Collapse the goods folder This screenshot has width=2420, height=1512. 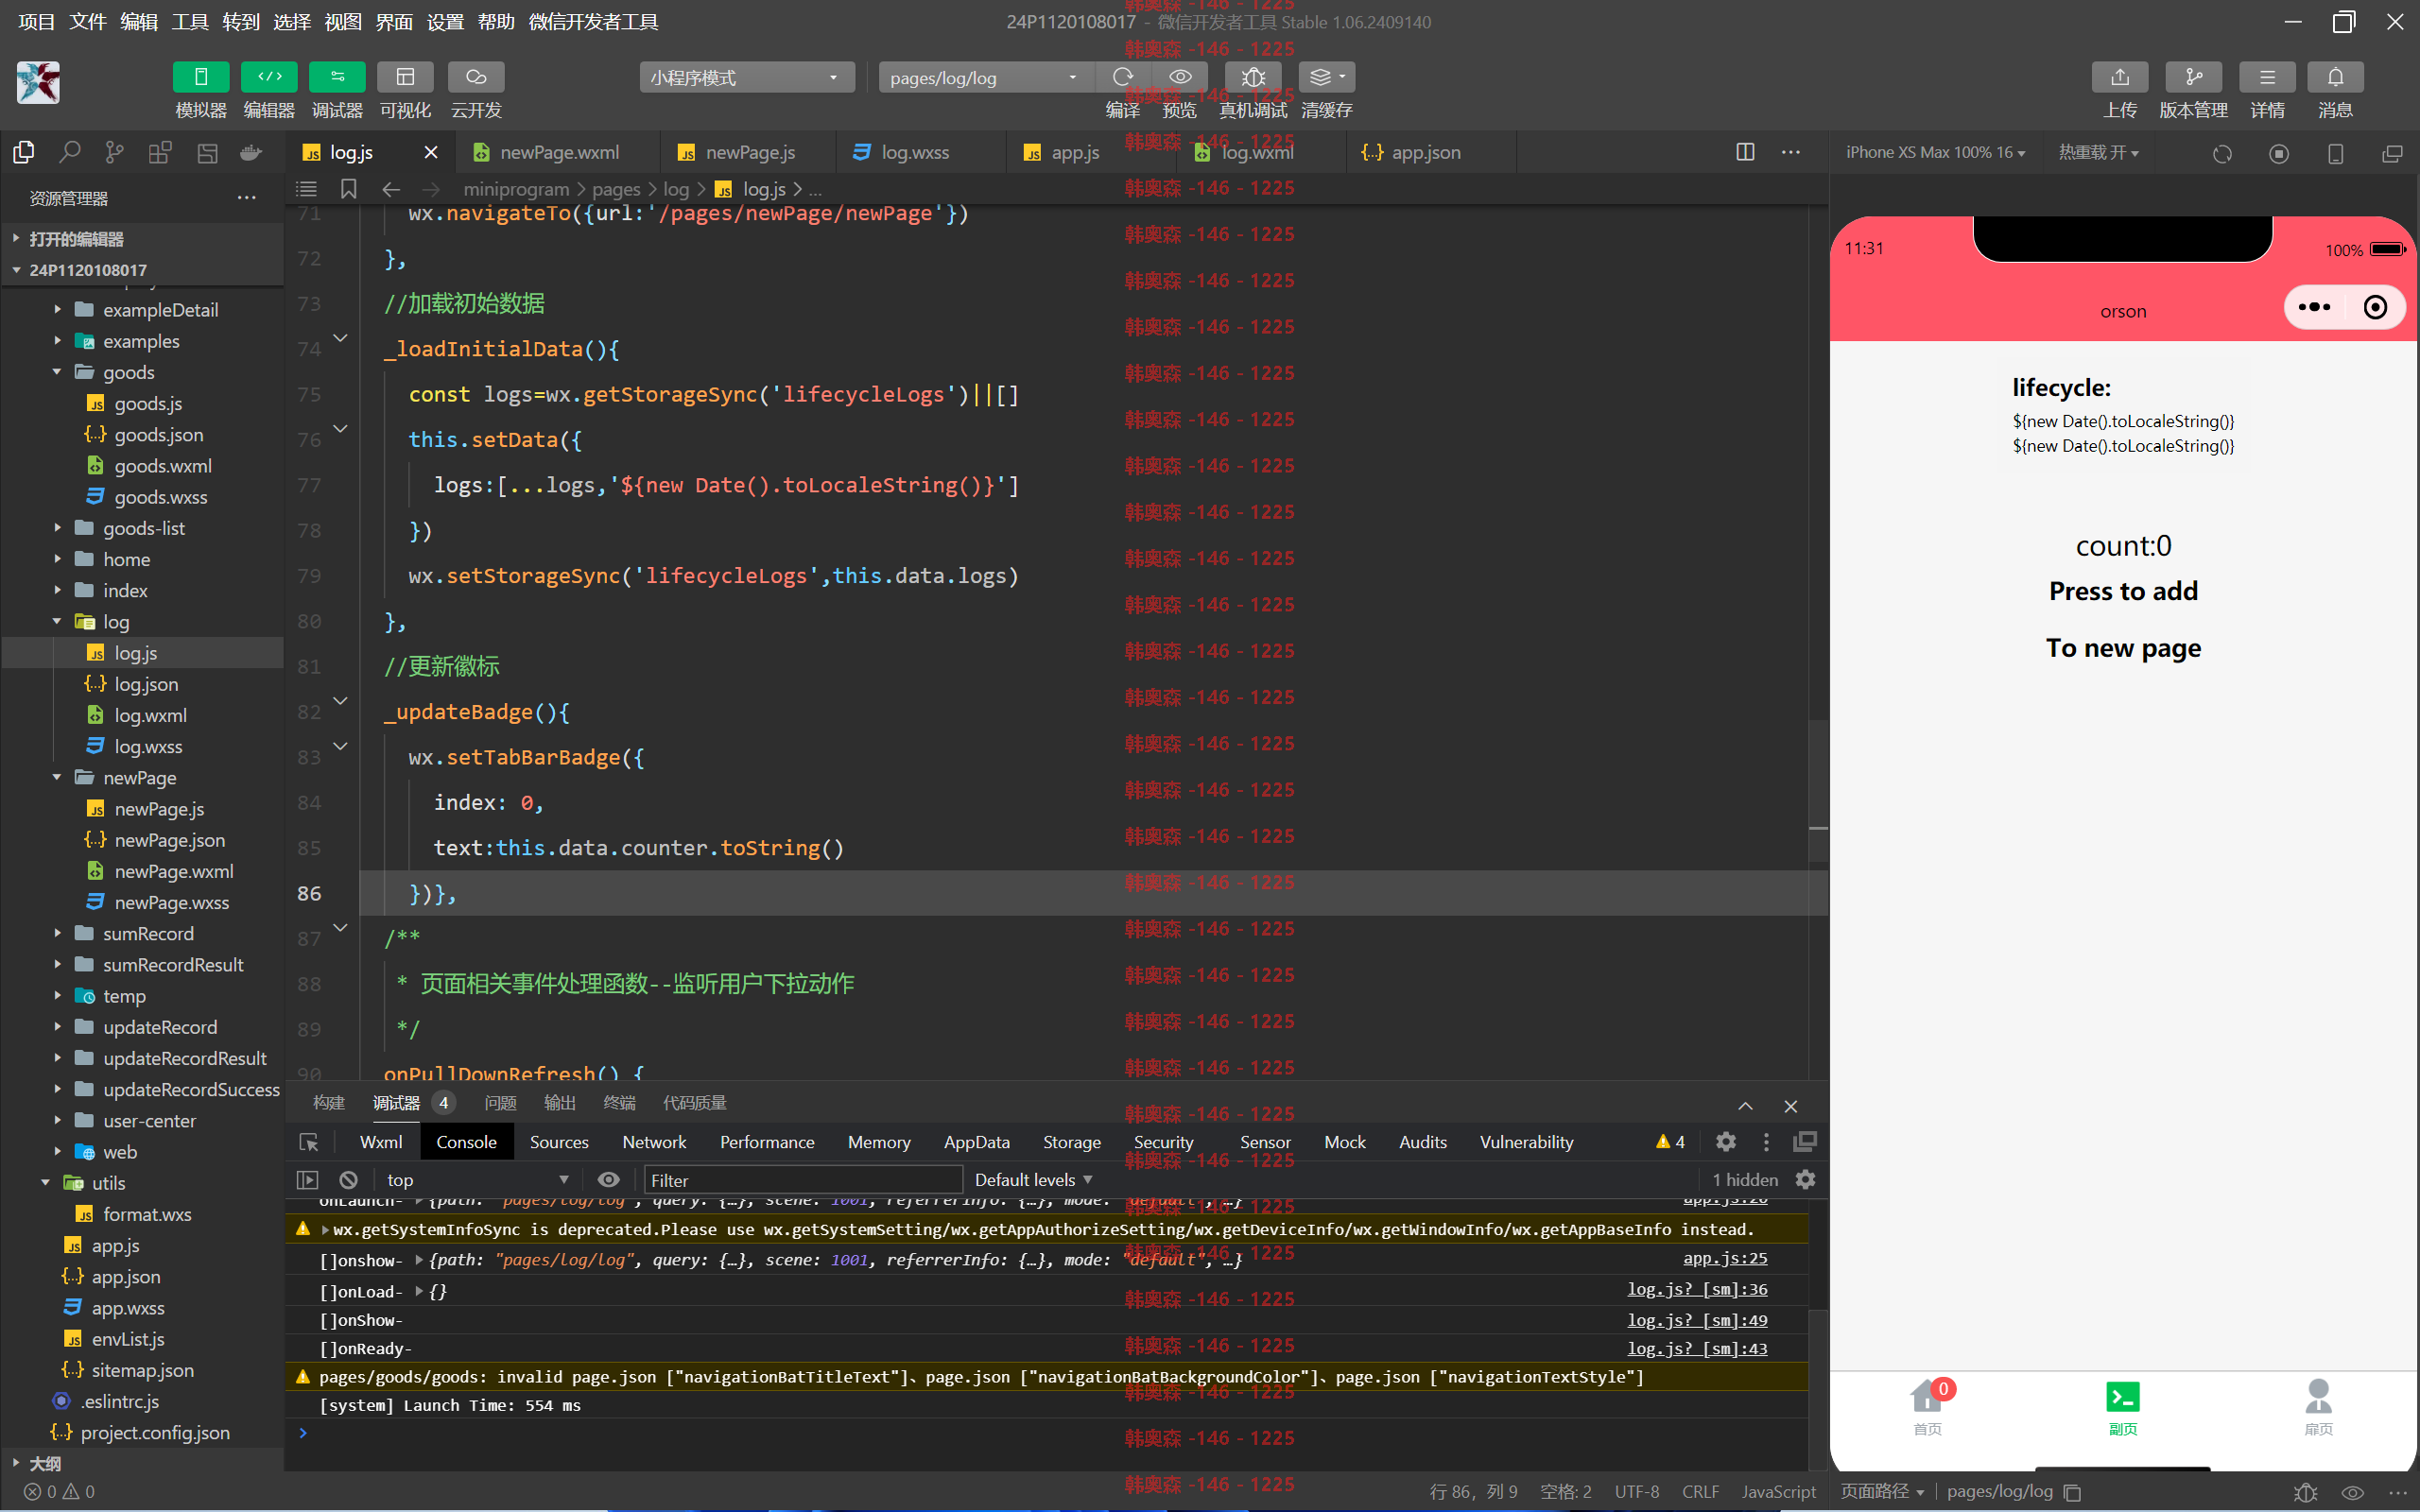click(57, 372)
